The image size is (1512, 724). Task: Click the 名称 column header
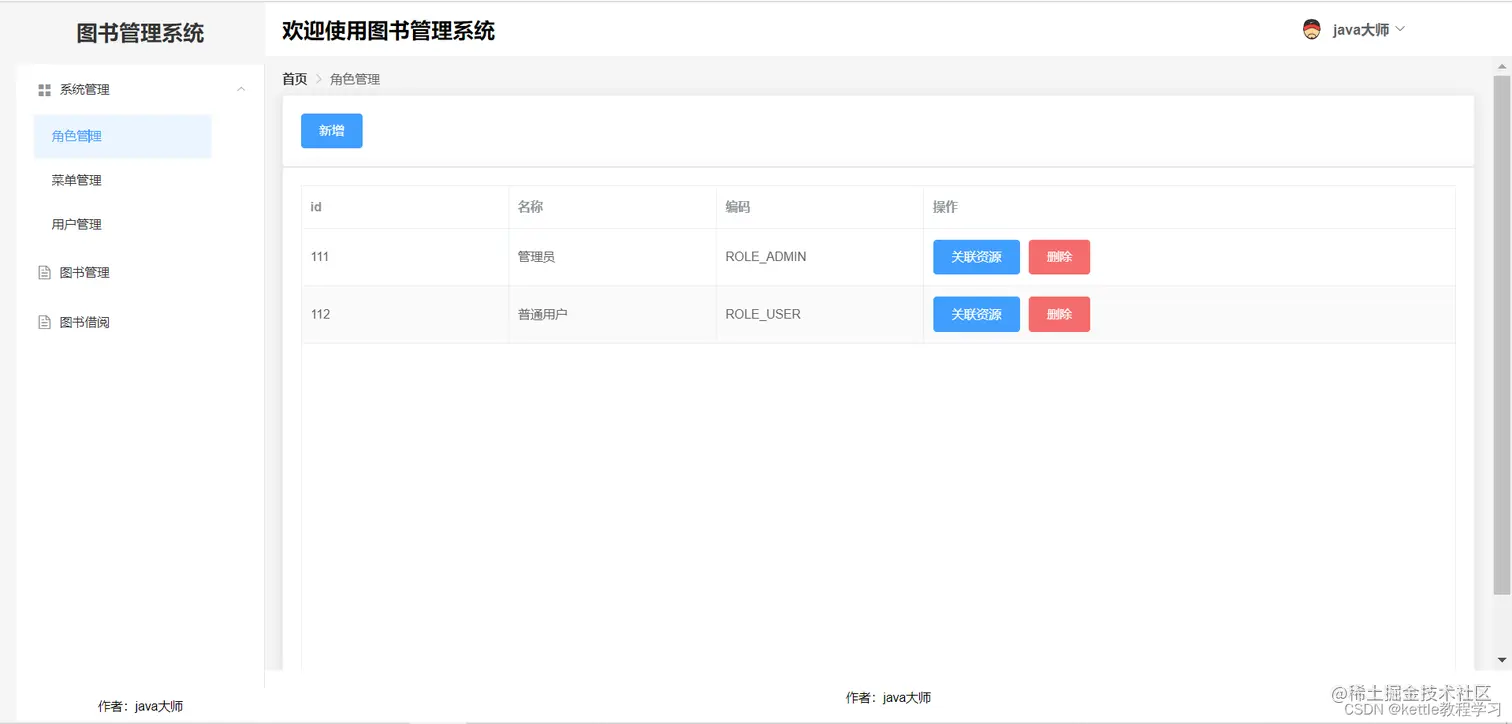[x=530, y=207]
